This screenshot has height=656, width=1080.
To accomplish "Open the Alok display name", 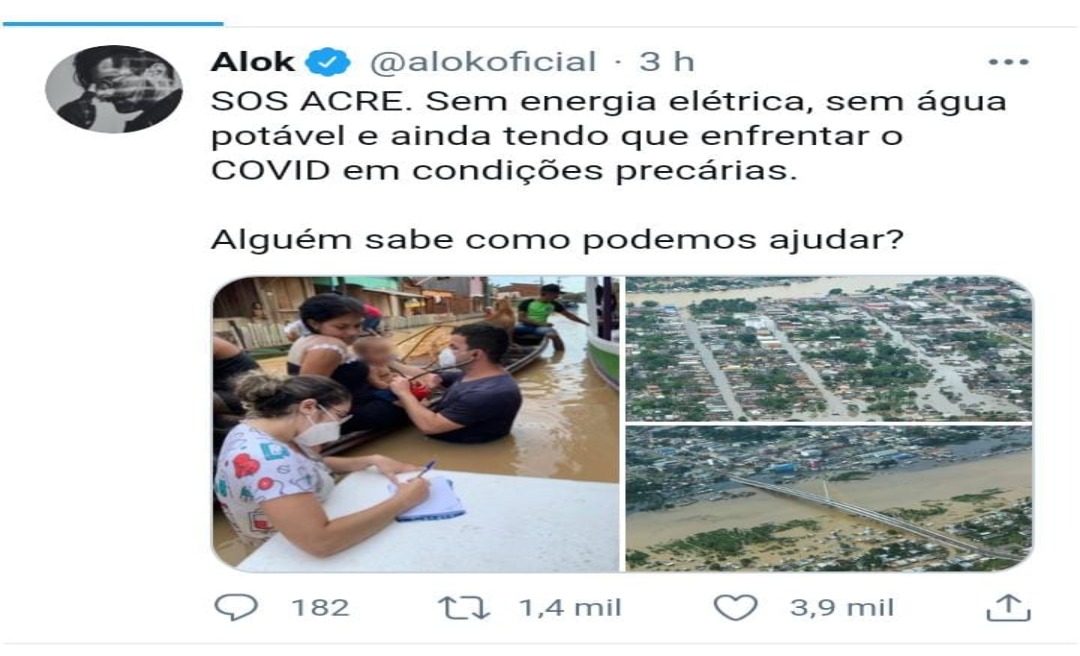I will tap(253, 62).
